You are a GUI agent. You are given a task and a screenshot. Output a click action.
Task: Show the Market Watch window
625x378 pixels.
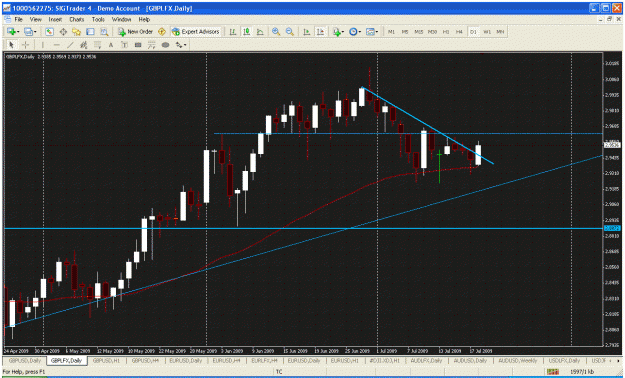tap(49, 32)
